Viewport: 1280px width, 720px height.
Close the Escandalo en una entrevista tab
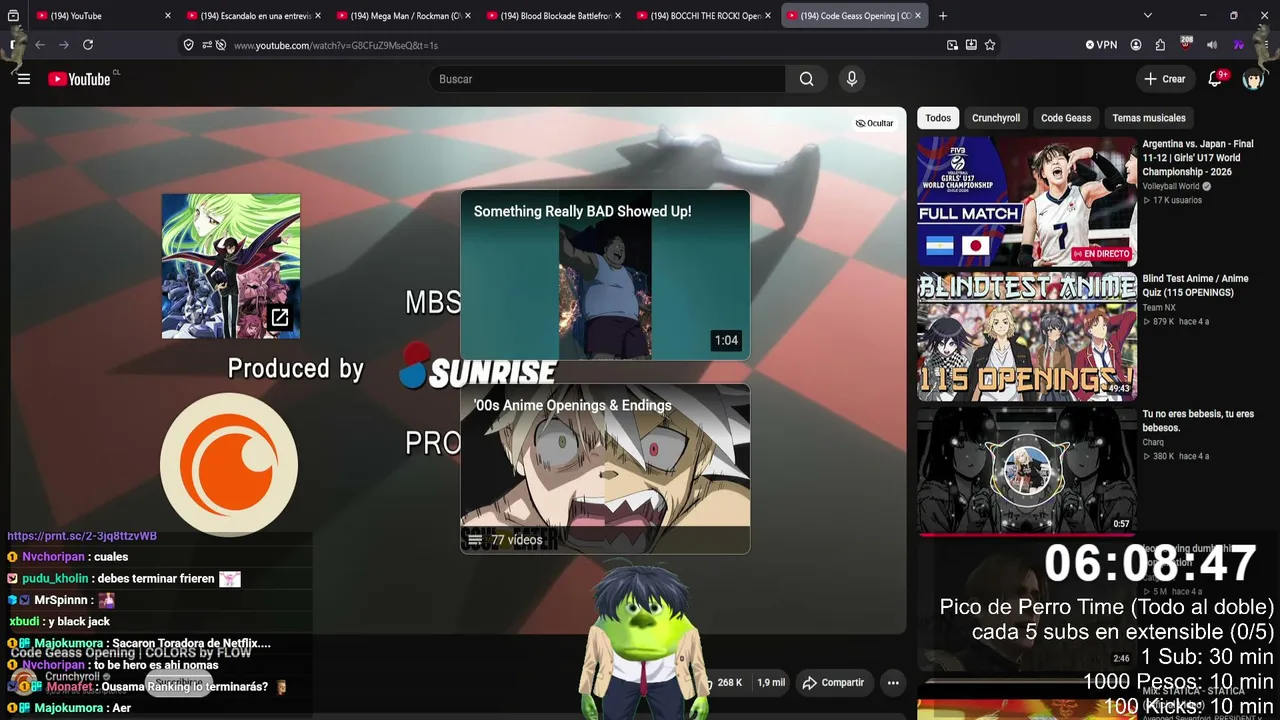(x=318, y=16)
